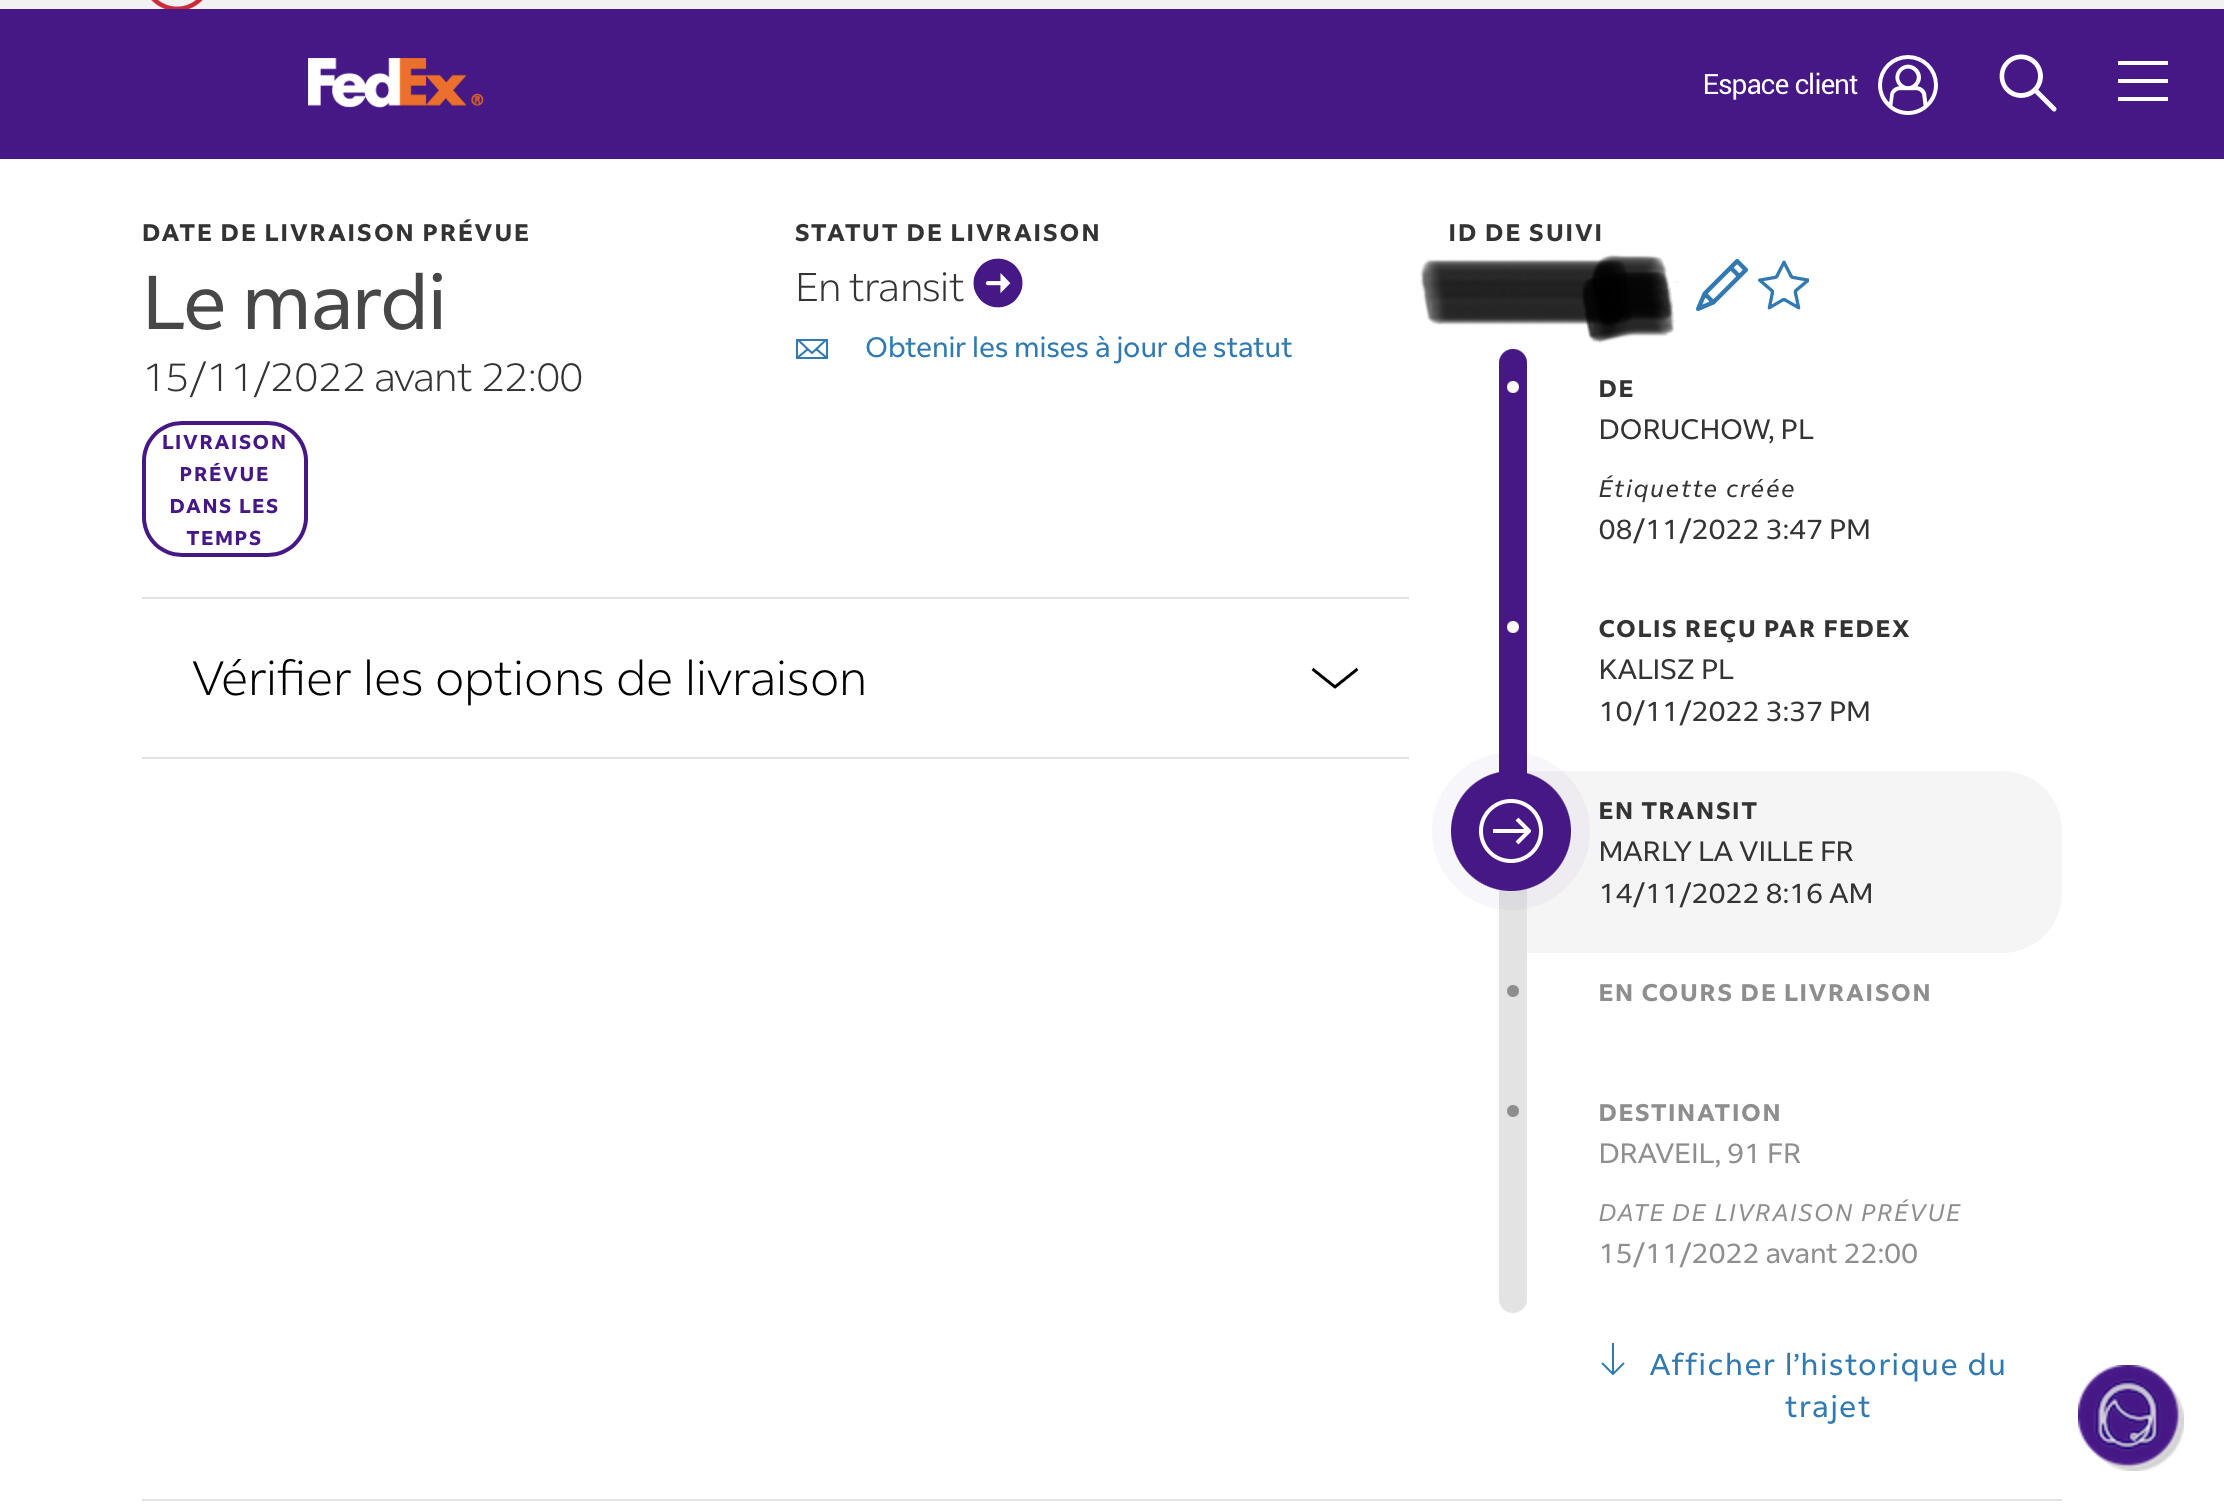Click the pencil edit icon
The height and width of the screenshot is (1511, 2224).
coord(1721,286)
